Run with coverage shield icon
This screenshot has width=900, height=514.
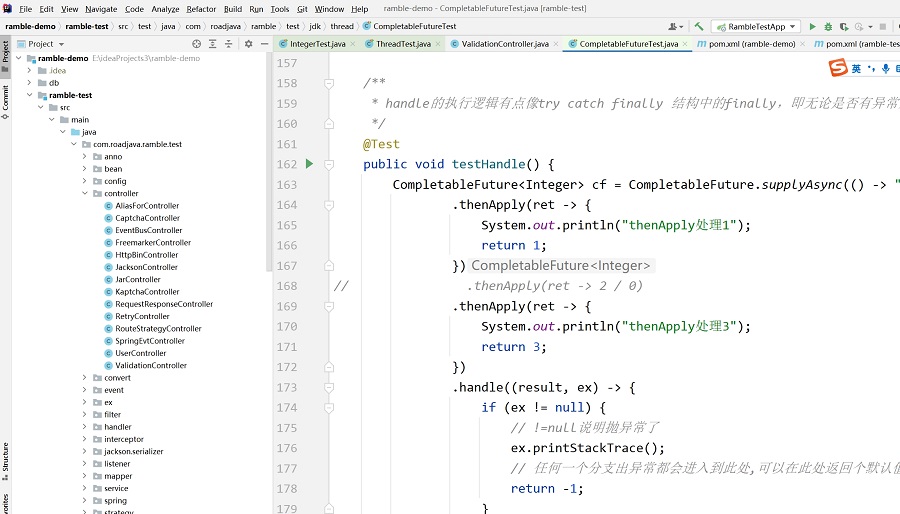843,26
